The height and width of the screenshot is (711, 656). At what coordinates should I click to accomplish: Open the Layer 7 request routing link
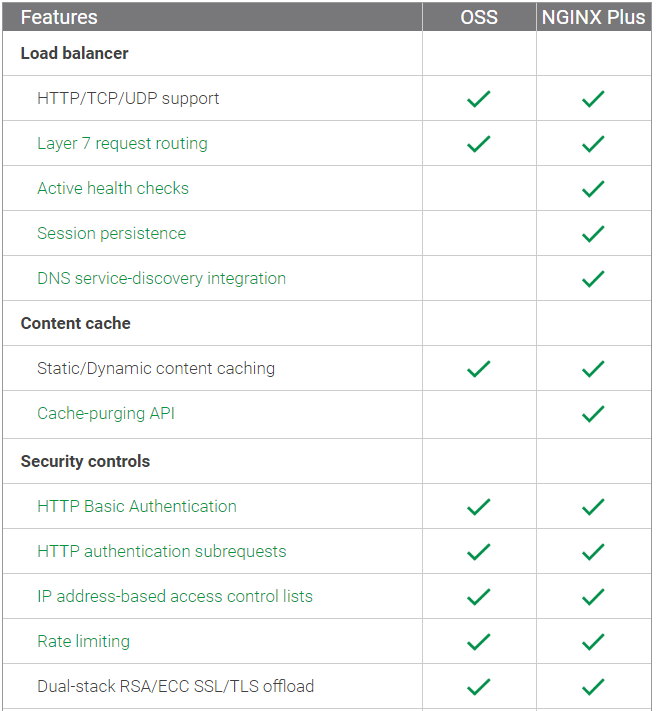click(x=122, y=143)
